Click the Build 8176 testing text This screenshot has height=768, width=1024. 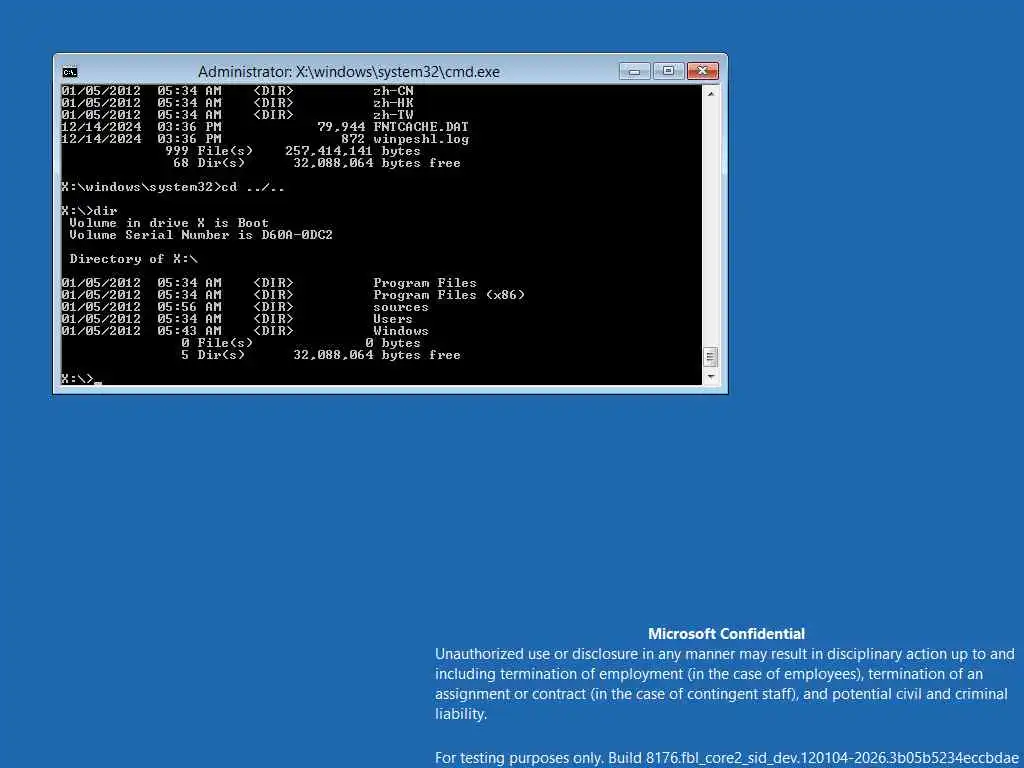click(727, 758)
